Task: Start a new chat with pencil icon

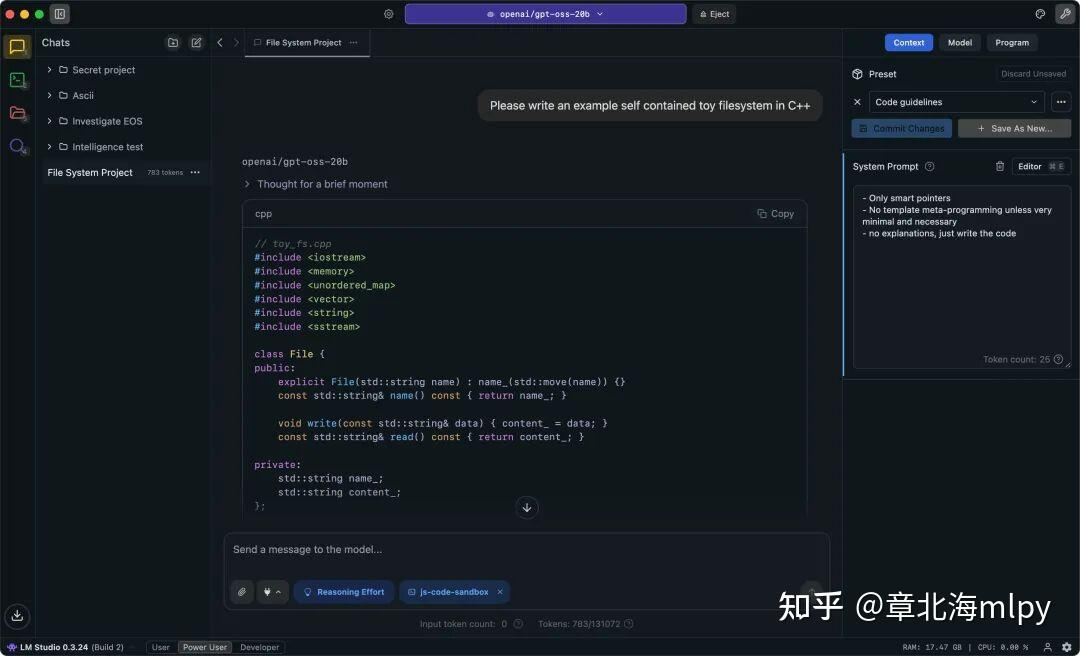Action: point(196,43)
